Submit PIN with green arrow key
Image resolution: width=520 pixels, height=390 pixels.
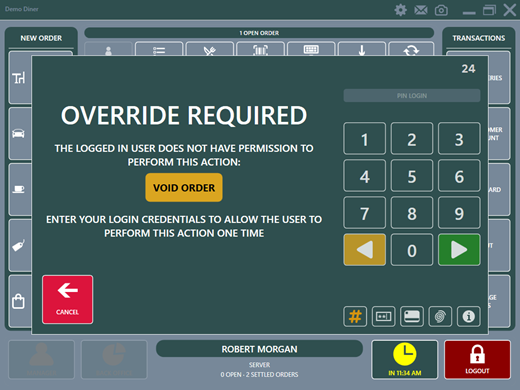pyautogui.click(x=459, y=250)
